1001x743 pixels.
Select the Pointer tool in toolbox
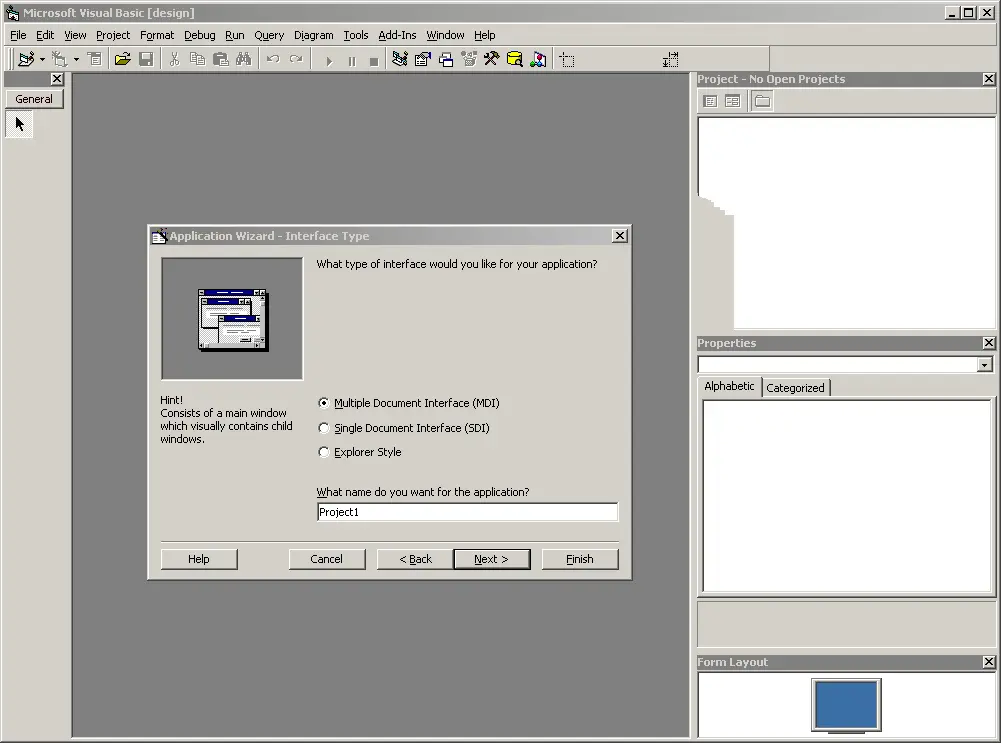point(19,124)
